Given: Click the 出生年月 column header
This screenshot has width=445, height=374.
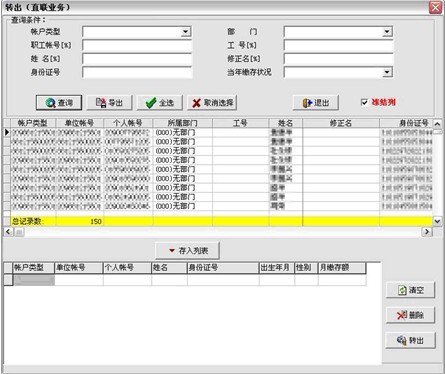Looking at the screenshot, I should 277,268.
